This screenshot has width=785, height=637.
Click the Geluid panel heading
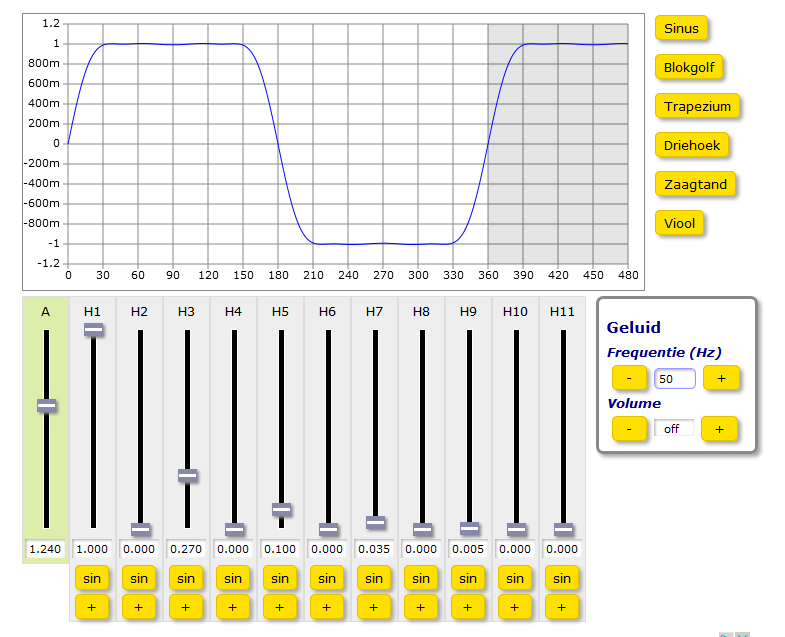pyautogui.click(x=633, y=328)
